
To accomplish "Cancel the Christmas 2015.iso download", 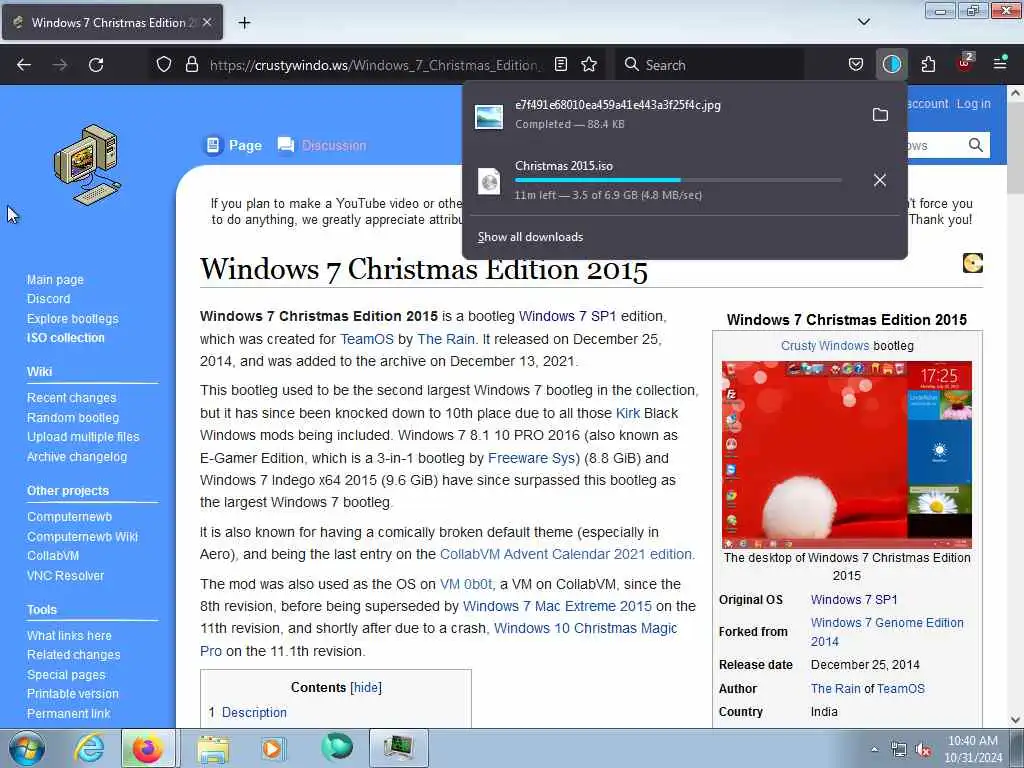I will 880,180.
